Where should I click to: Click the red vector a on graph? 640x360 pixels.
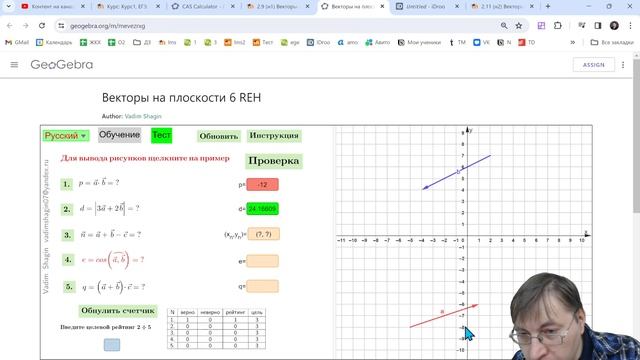click(x=444, y=316)
